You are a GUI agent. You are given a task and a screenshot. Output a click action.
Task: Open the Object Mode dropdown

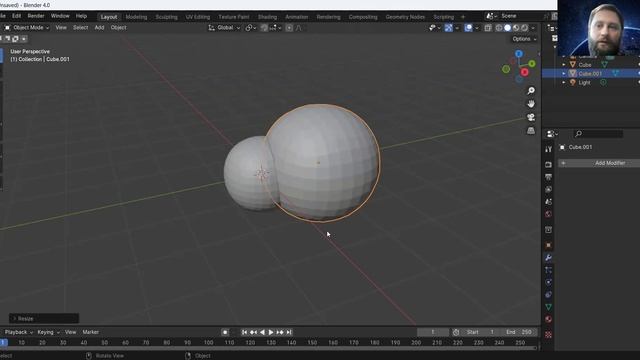(x=27, y=28)
